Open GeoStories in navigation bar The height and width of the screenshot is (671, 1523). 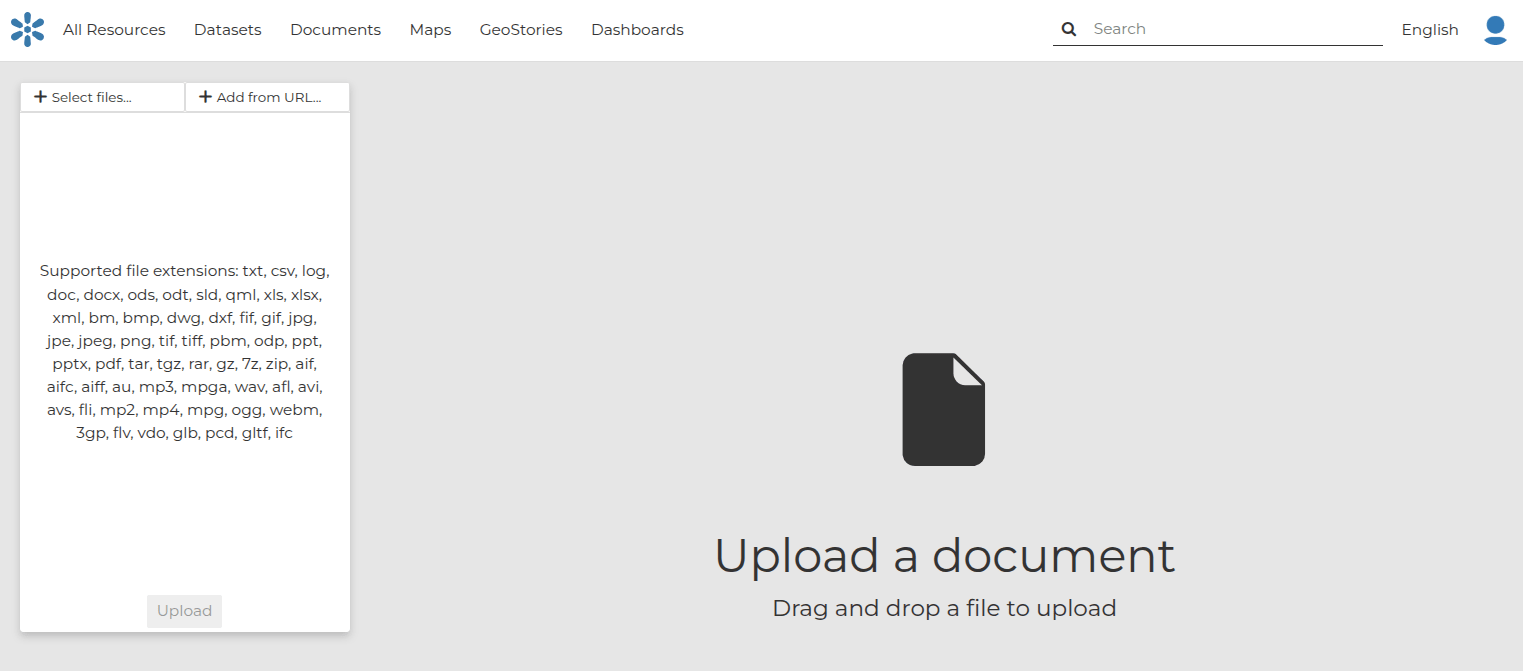point(521,30)
